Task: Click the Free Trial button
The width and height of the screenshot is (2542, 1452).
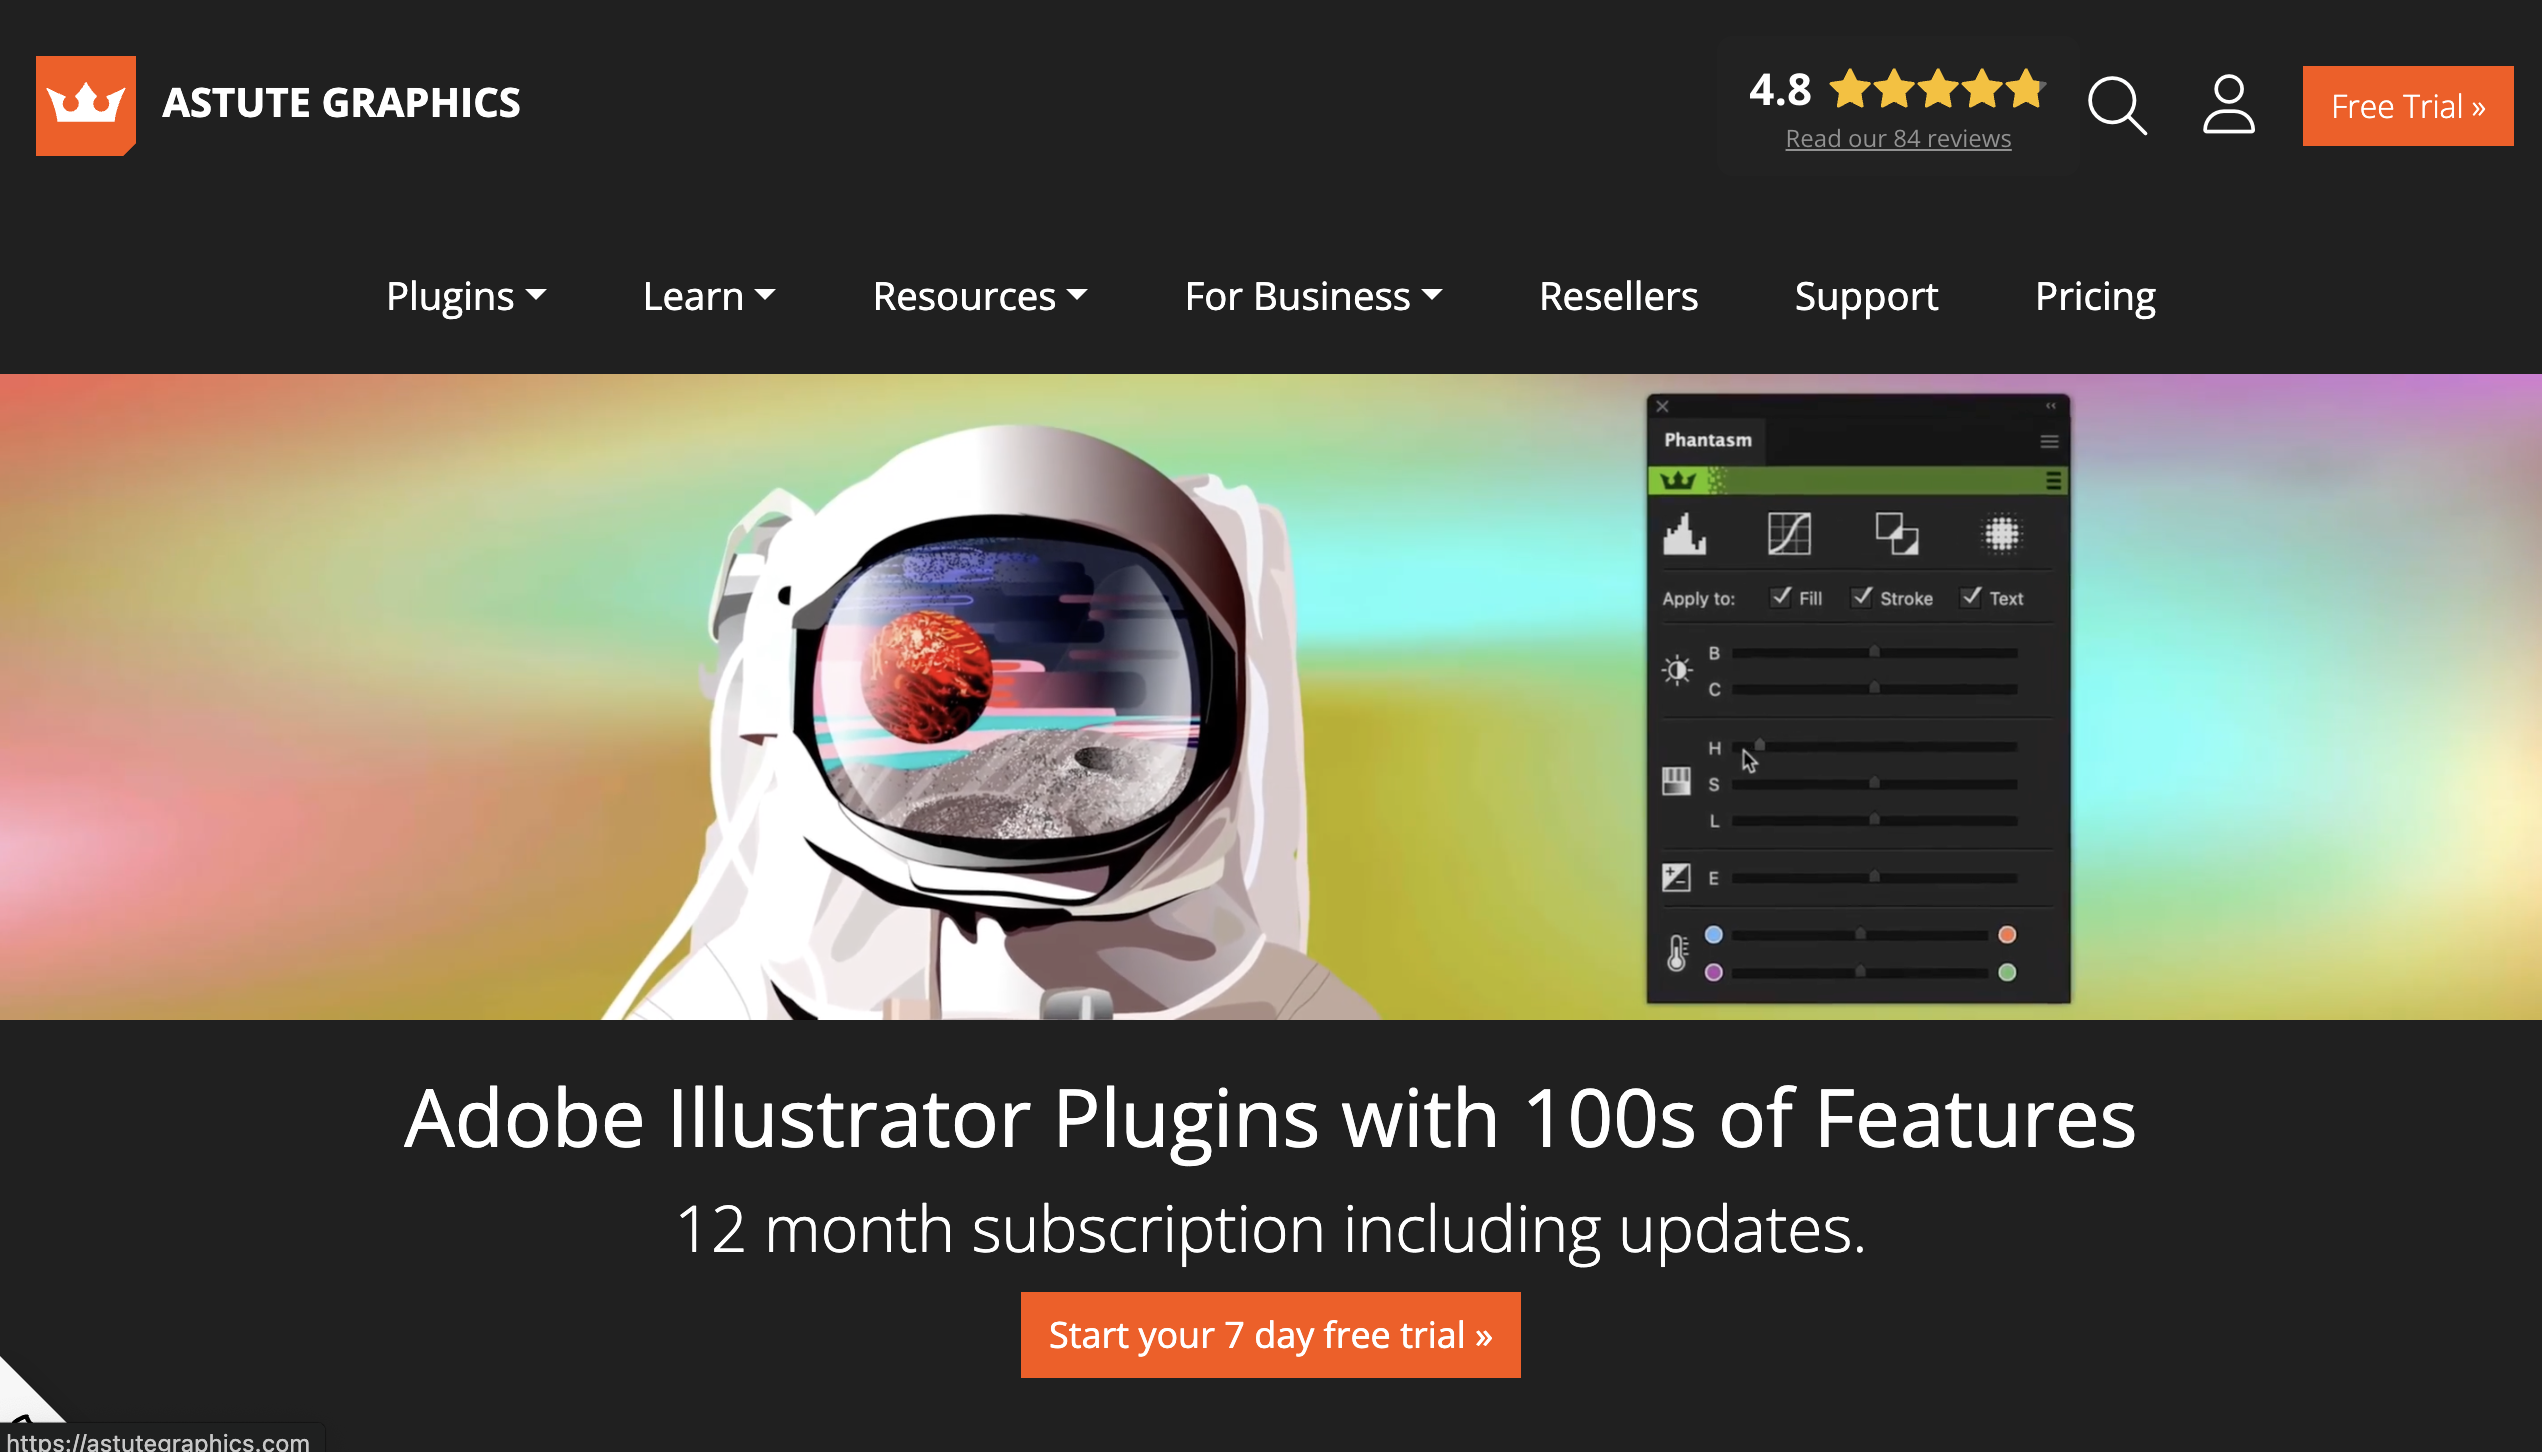Action: (x=2407, y=106)
